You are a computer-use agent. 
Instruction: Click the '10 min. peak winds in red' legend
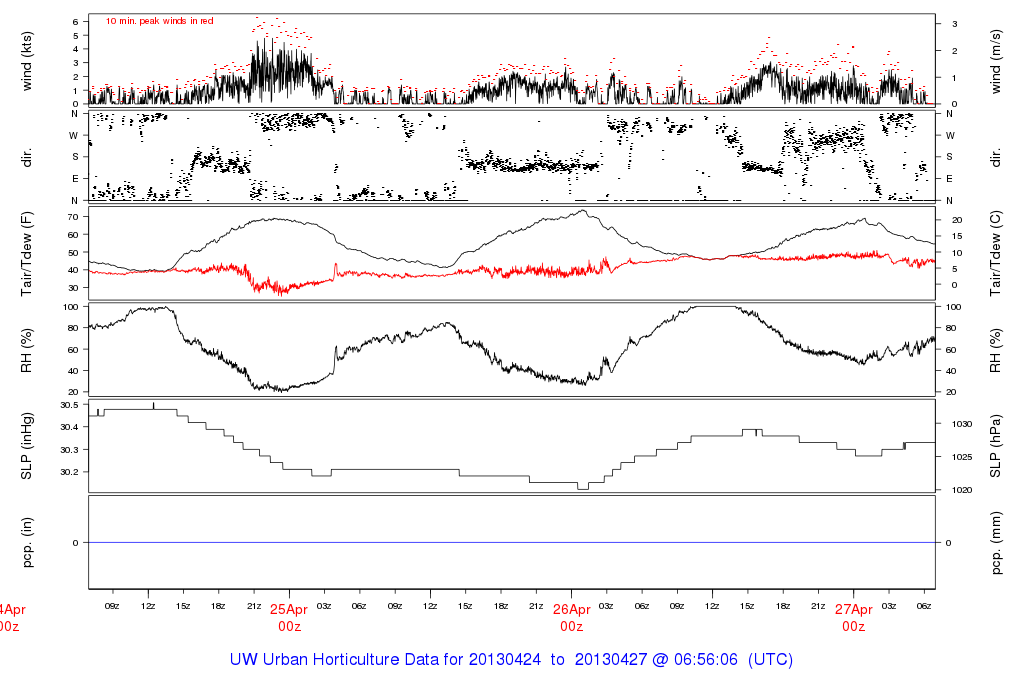click(x=159, y=21)
